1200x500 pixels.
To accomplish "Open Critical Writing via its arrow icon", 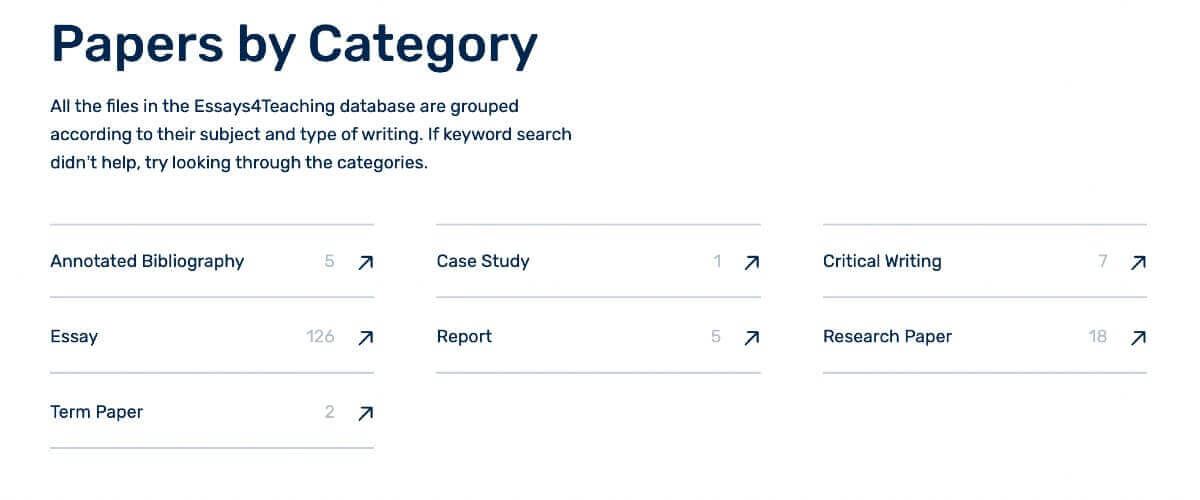I will 1138,262.
